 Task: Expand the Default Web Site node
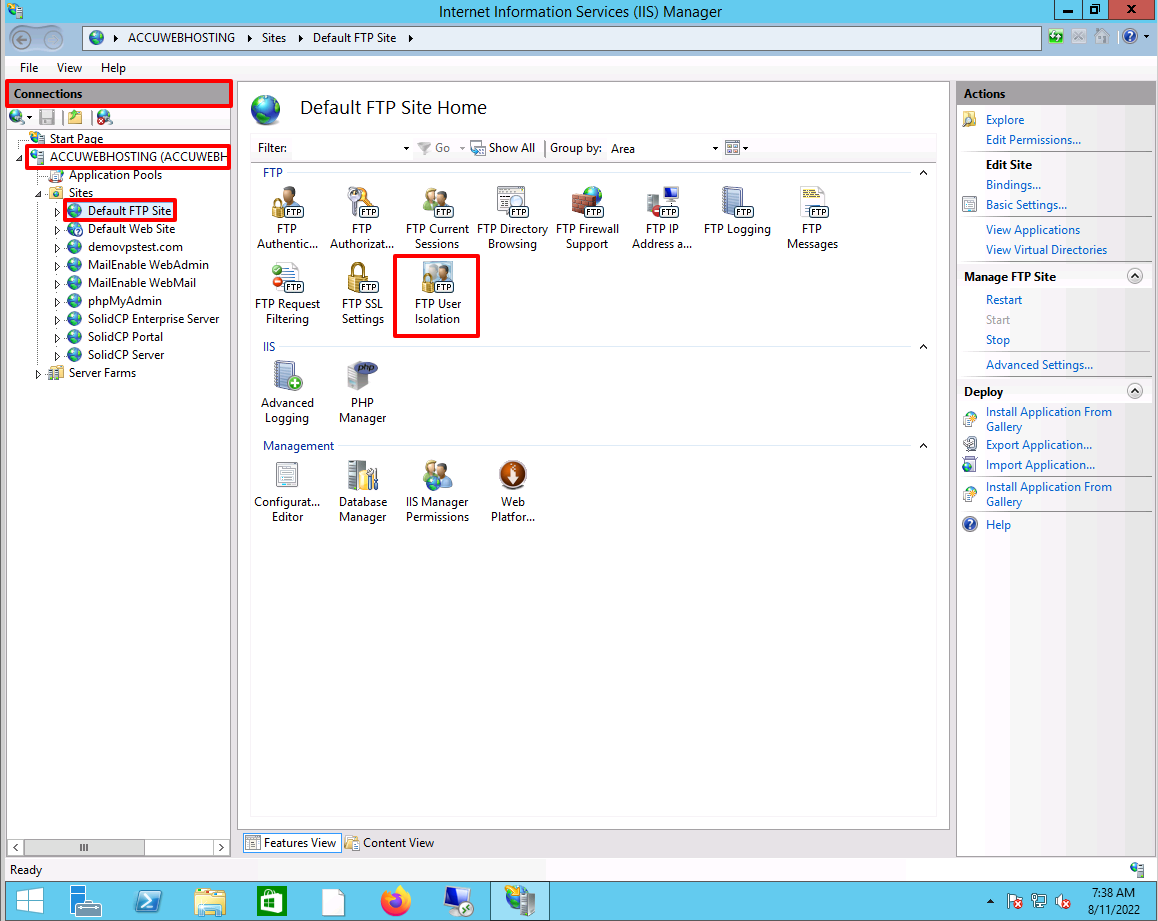(x=57, y=230)
